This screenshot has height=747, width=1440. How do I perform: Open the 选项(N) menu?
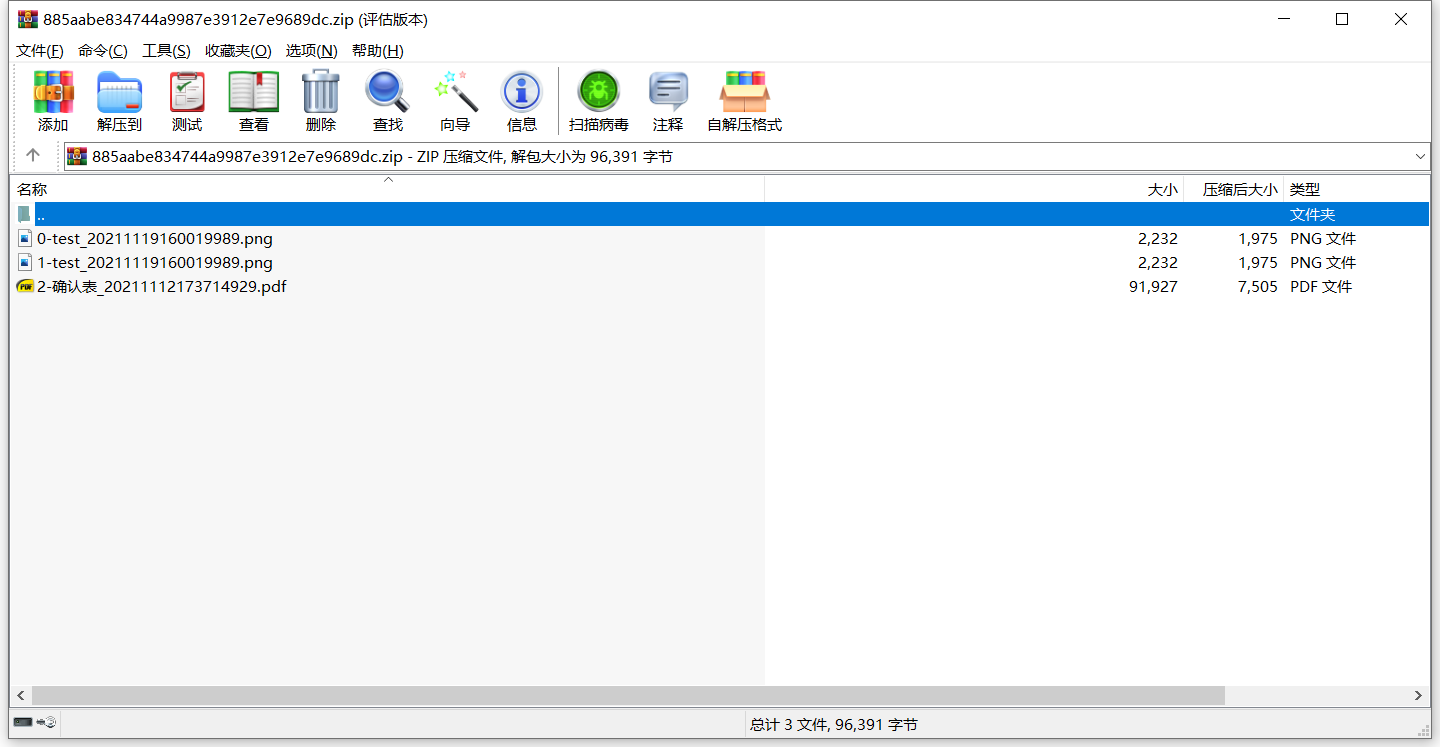pos(311,51)
